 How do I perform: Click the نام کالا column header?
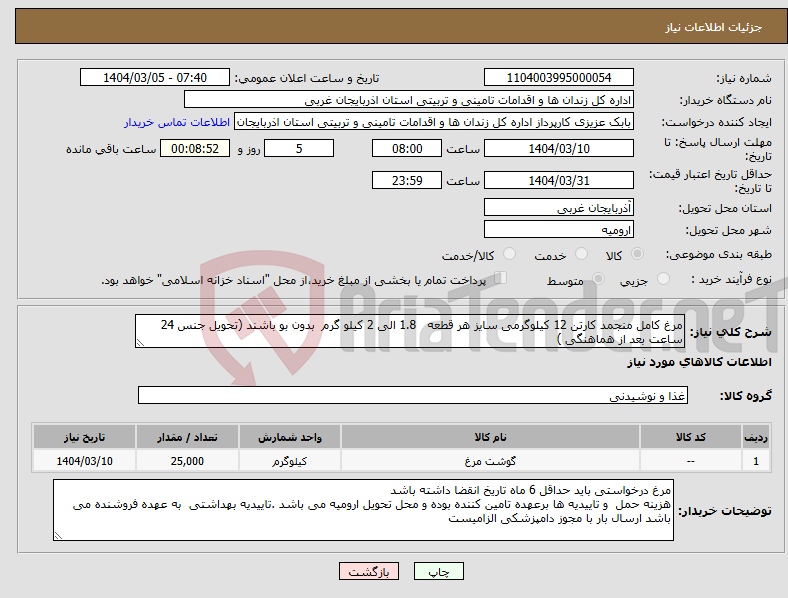tap(490, 437)
